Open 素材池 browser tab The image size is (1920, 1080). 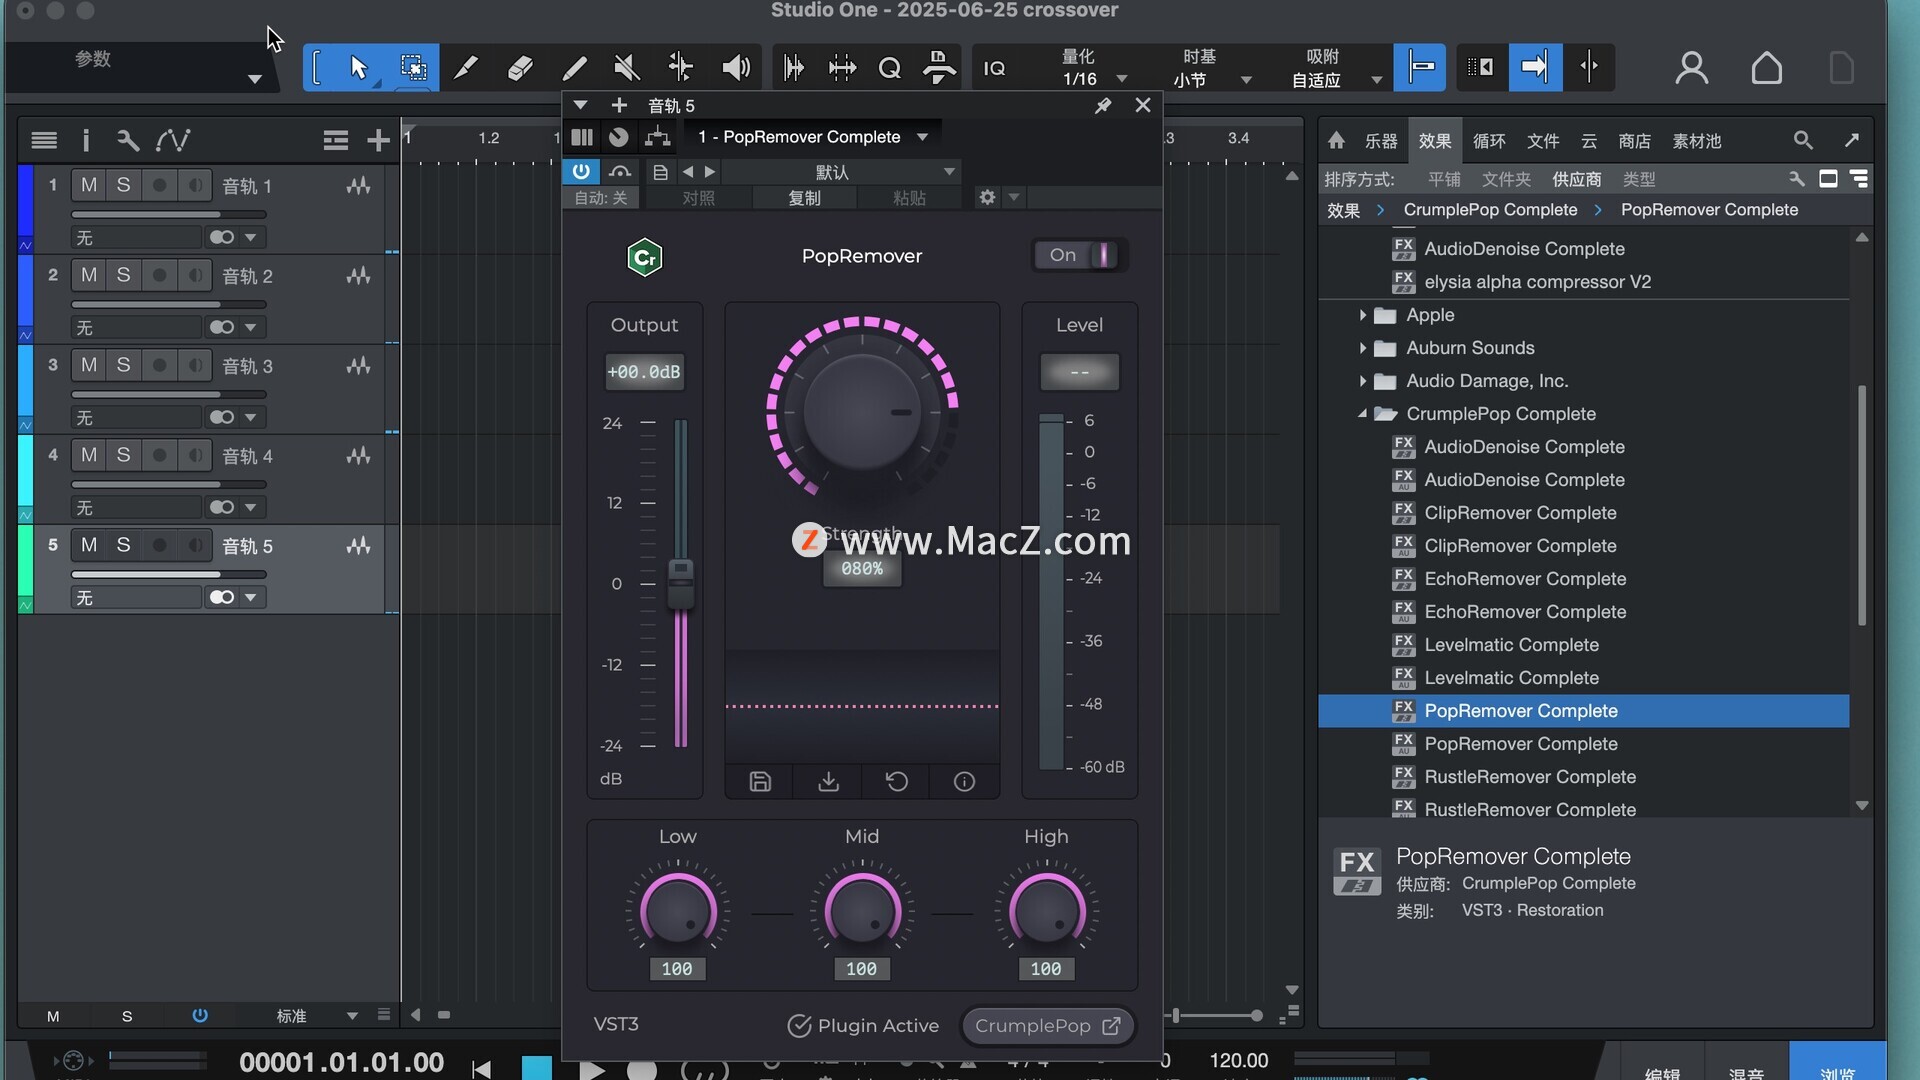point(1697,141)
